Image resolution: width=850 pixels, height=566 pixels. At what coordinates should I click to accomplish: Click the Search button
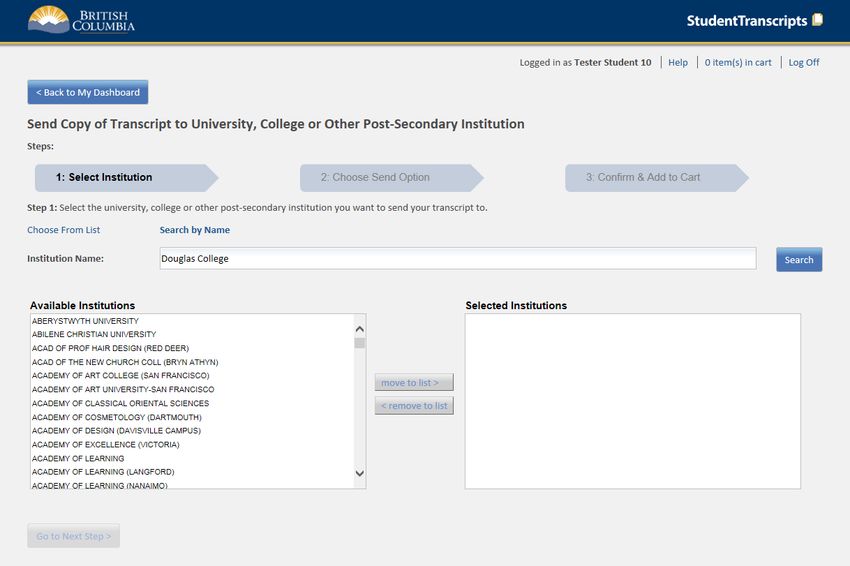799,260
